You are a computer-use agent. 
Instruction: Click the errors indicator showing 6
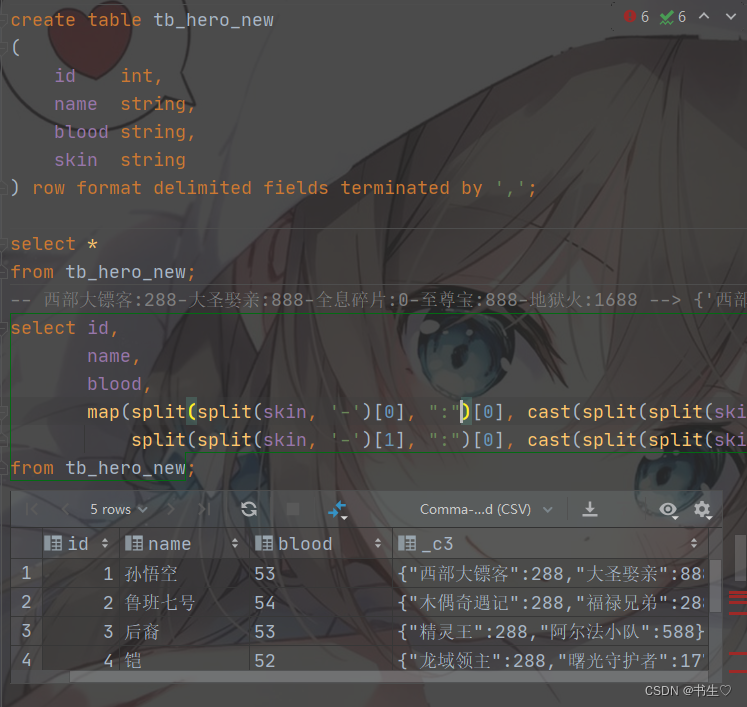[x=636, y=17]
